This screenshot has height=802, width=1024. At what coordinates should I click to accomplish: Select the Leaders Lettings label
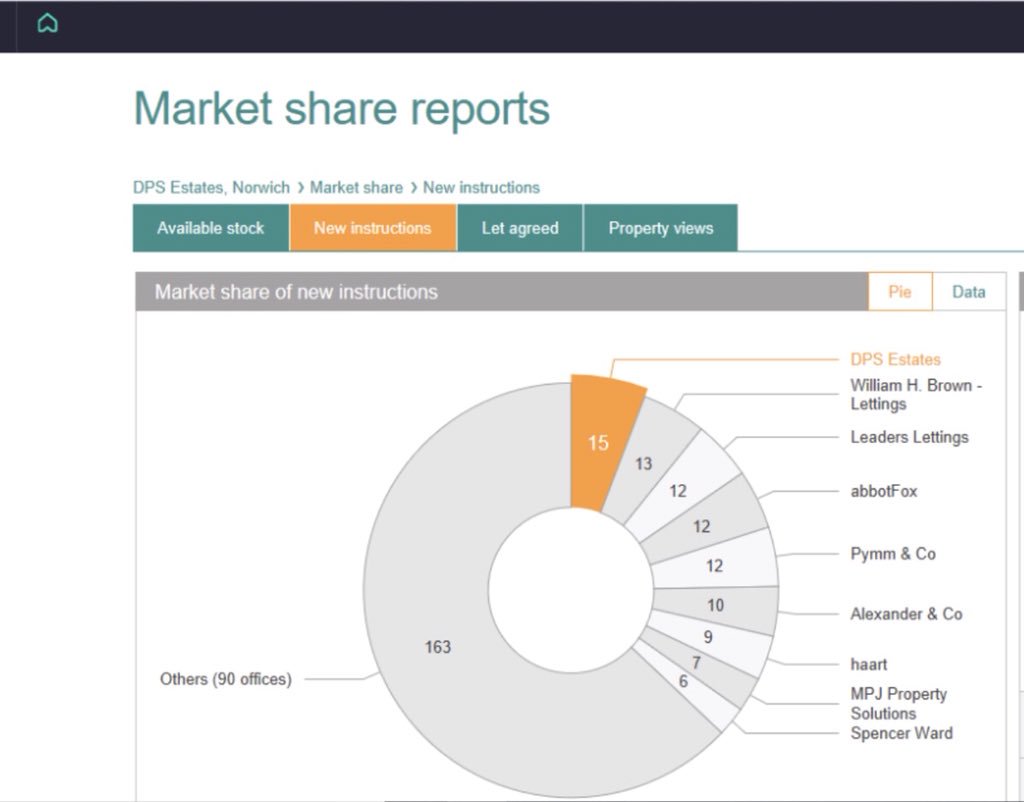point(909,437)
